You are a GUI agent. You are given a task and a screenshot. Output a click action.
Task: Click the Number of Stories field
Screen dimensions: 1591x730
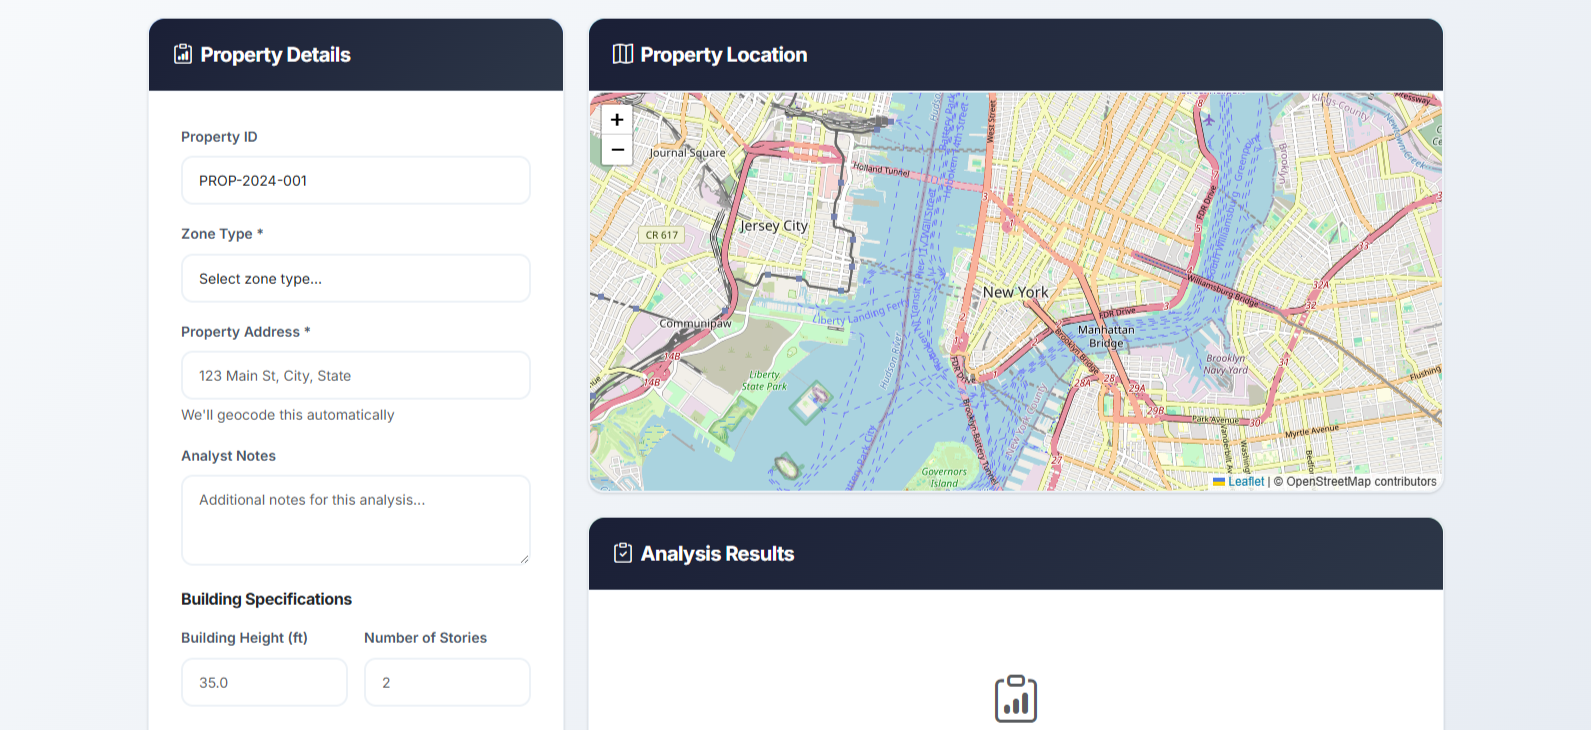pos(447,682)
